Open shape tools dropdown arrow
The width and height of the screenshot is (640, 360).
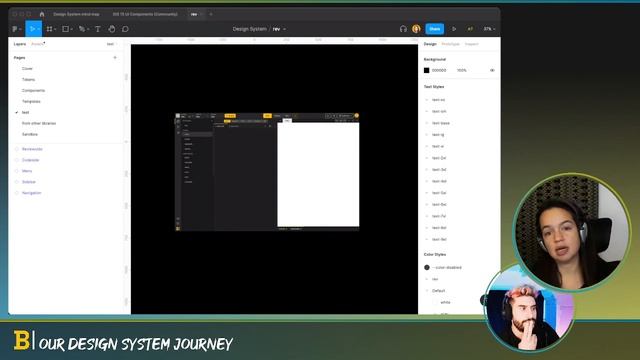point(71,29)
